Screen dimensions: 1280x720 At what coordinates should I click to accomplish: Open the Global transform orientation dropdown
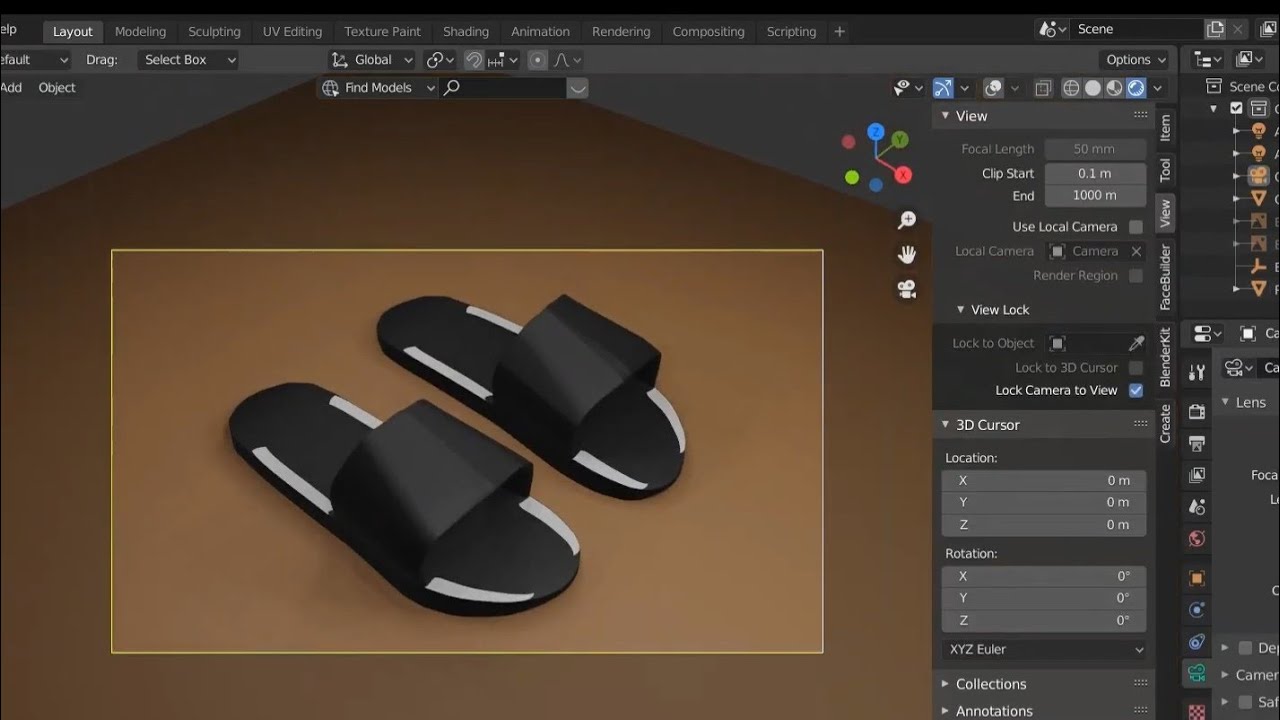click(x=372, y=60)
